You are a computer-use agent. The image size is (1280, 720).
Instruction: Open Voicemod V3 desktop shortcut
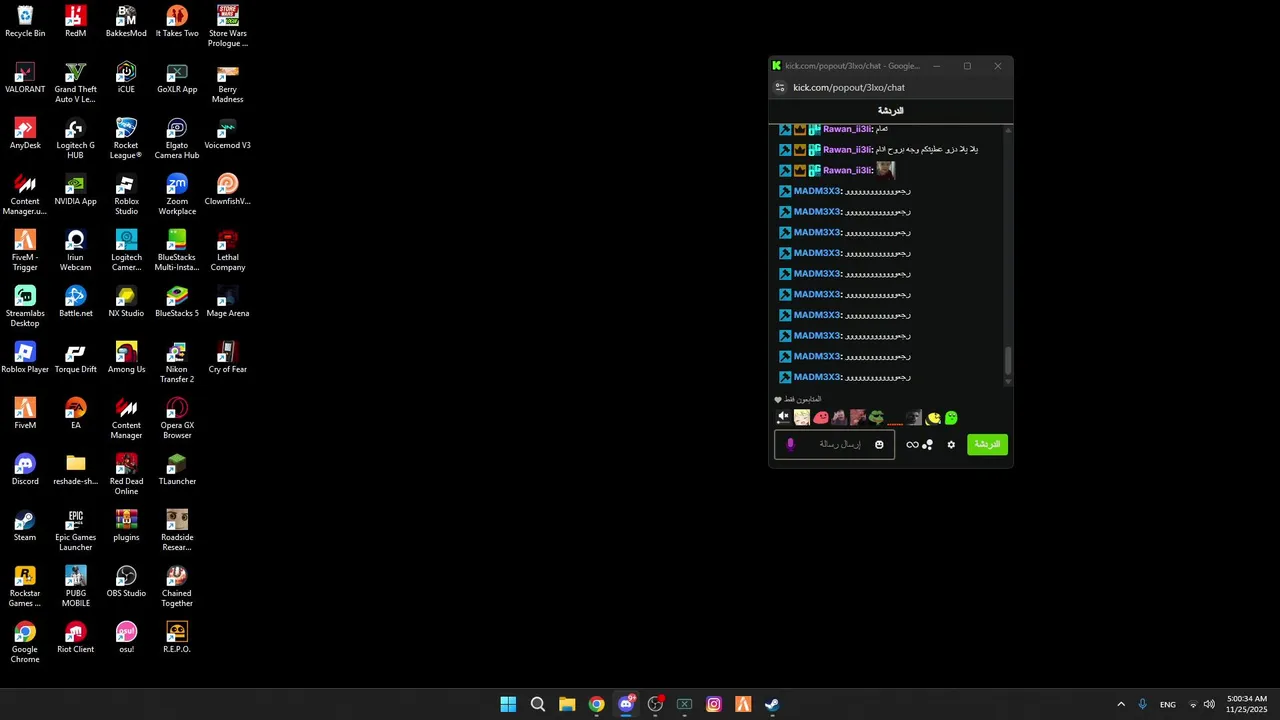tap(227, 134)
